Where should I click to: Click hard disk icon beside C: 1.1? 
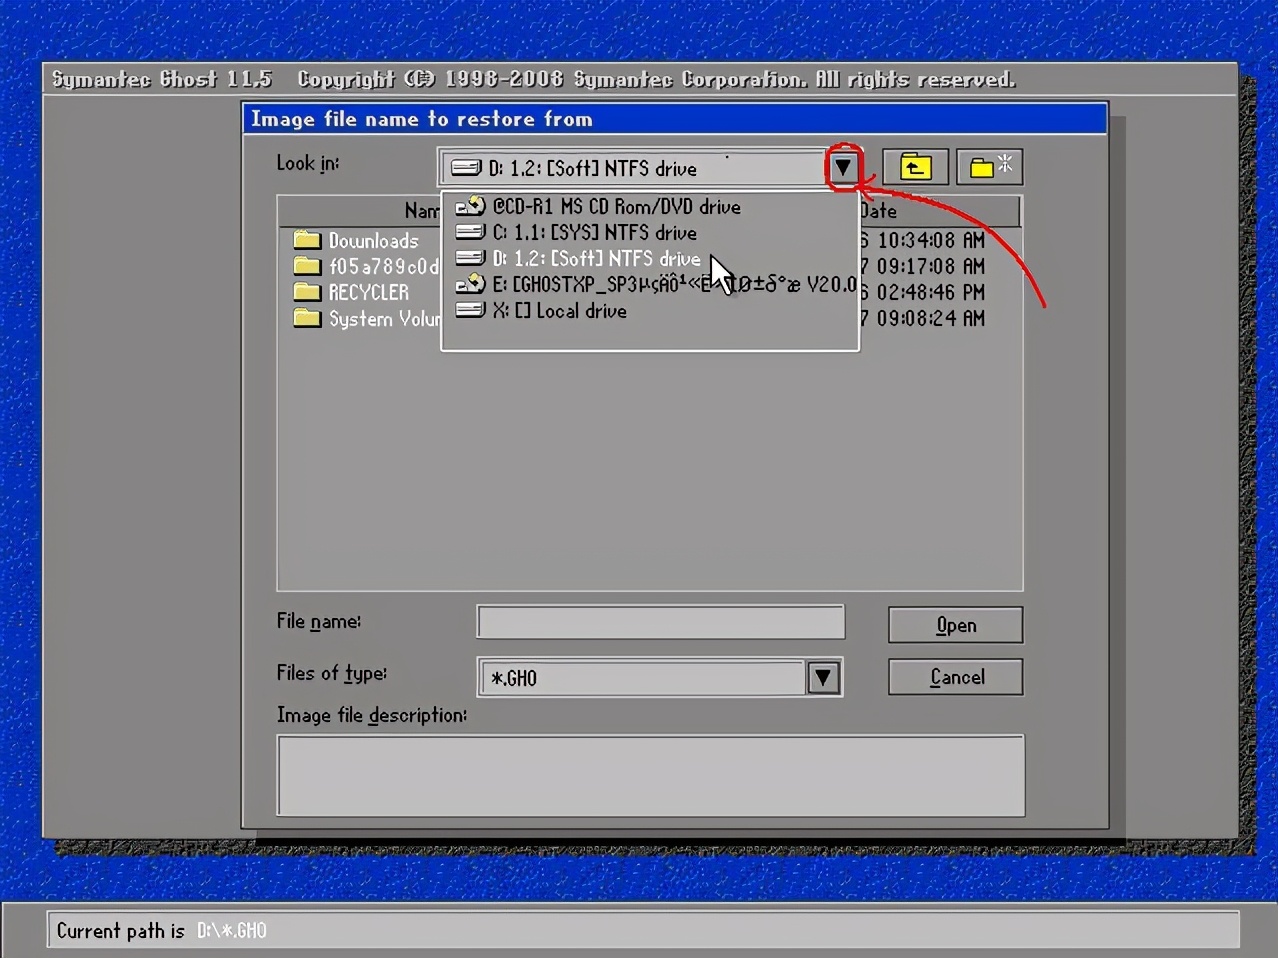pos(470,232)
